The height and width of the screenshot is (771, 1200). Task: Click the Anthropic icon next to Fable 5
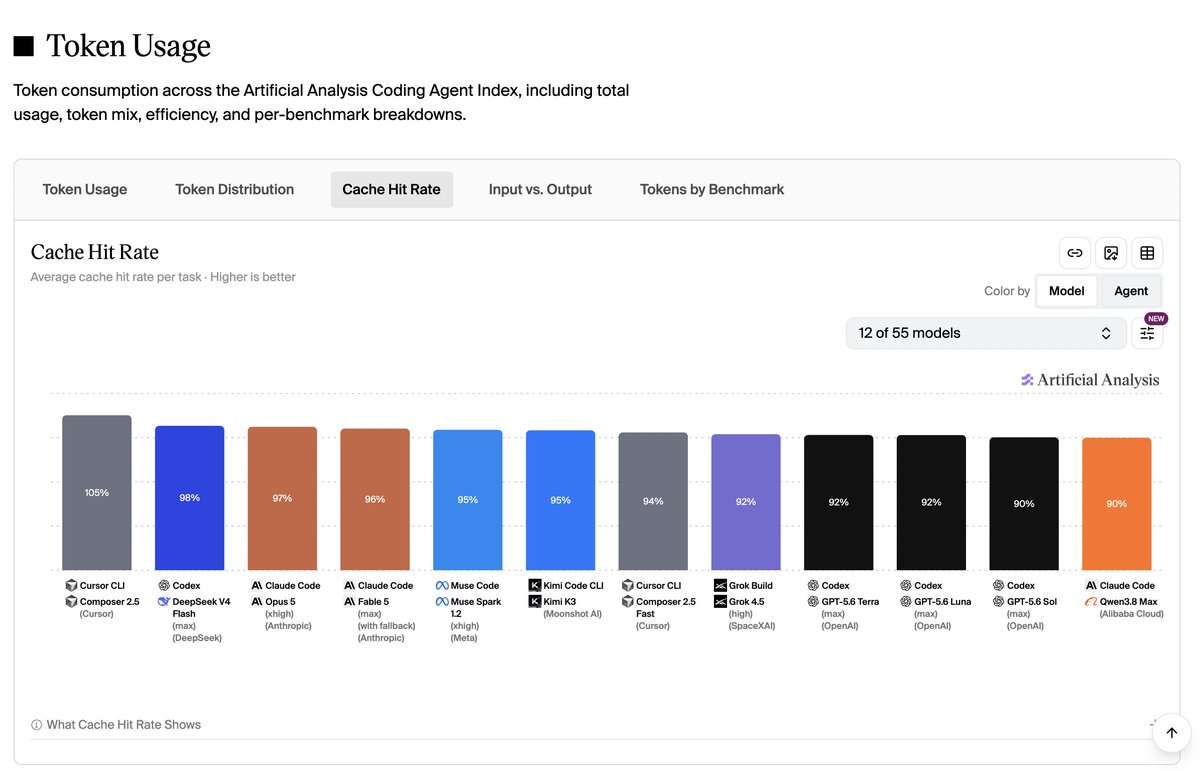tap(350, 602)
